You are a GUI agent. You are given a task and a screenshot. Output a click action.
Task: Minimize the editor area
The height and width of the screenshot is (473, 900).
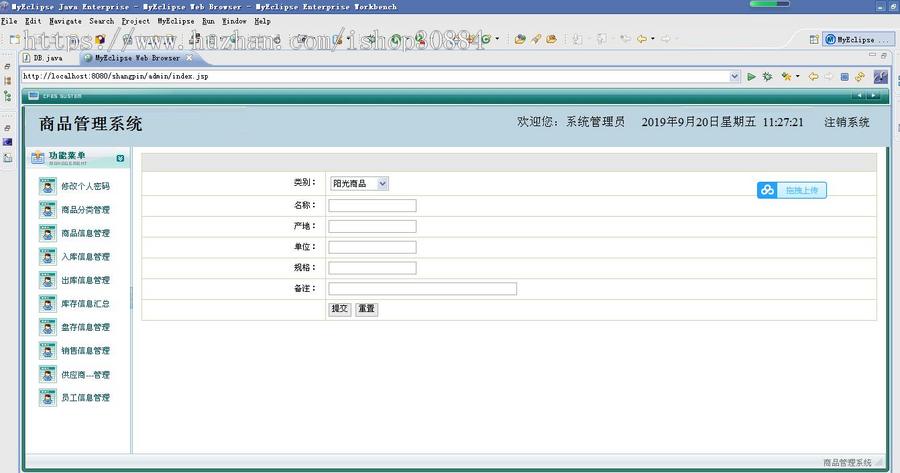tap(872, 55)
